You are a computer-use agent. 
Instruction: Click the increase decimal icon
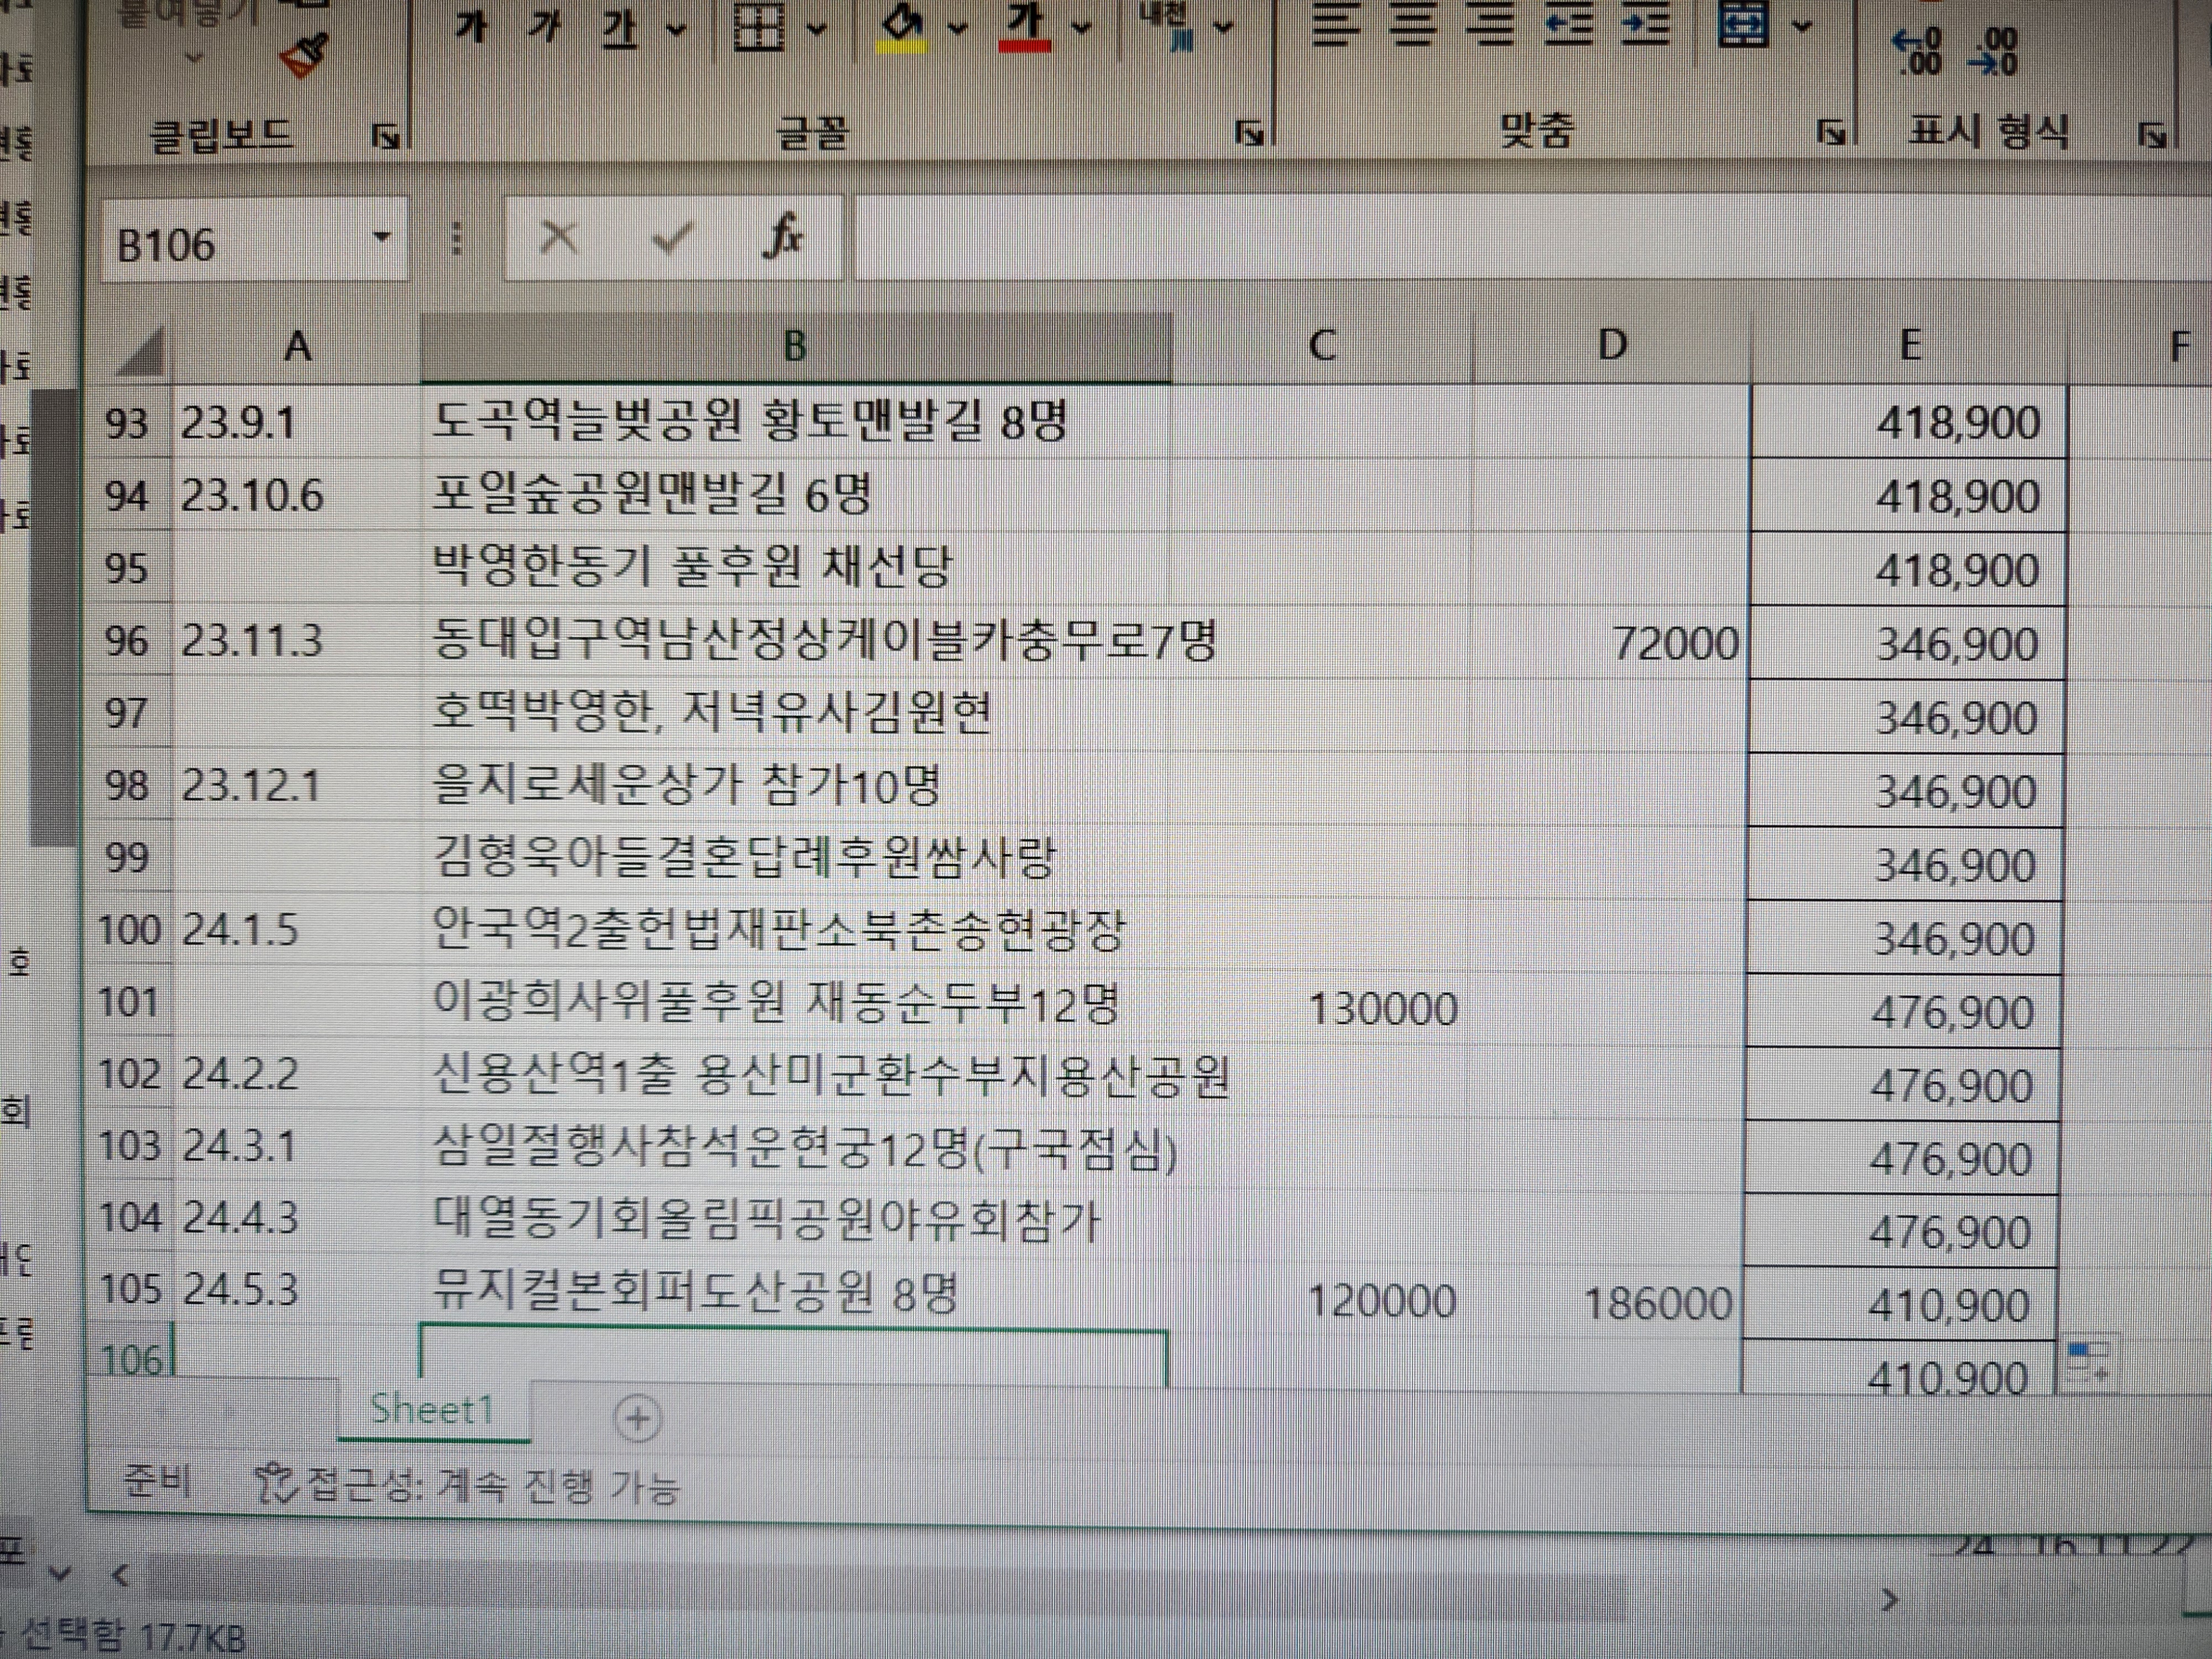tap(1917, 52)
